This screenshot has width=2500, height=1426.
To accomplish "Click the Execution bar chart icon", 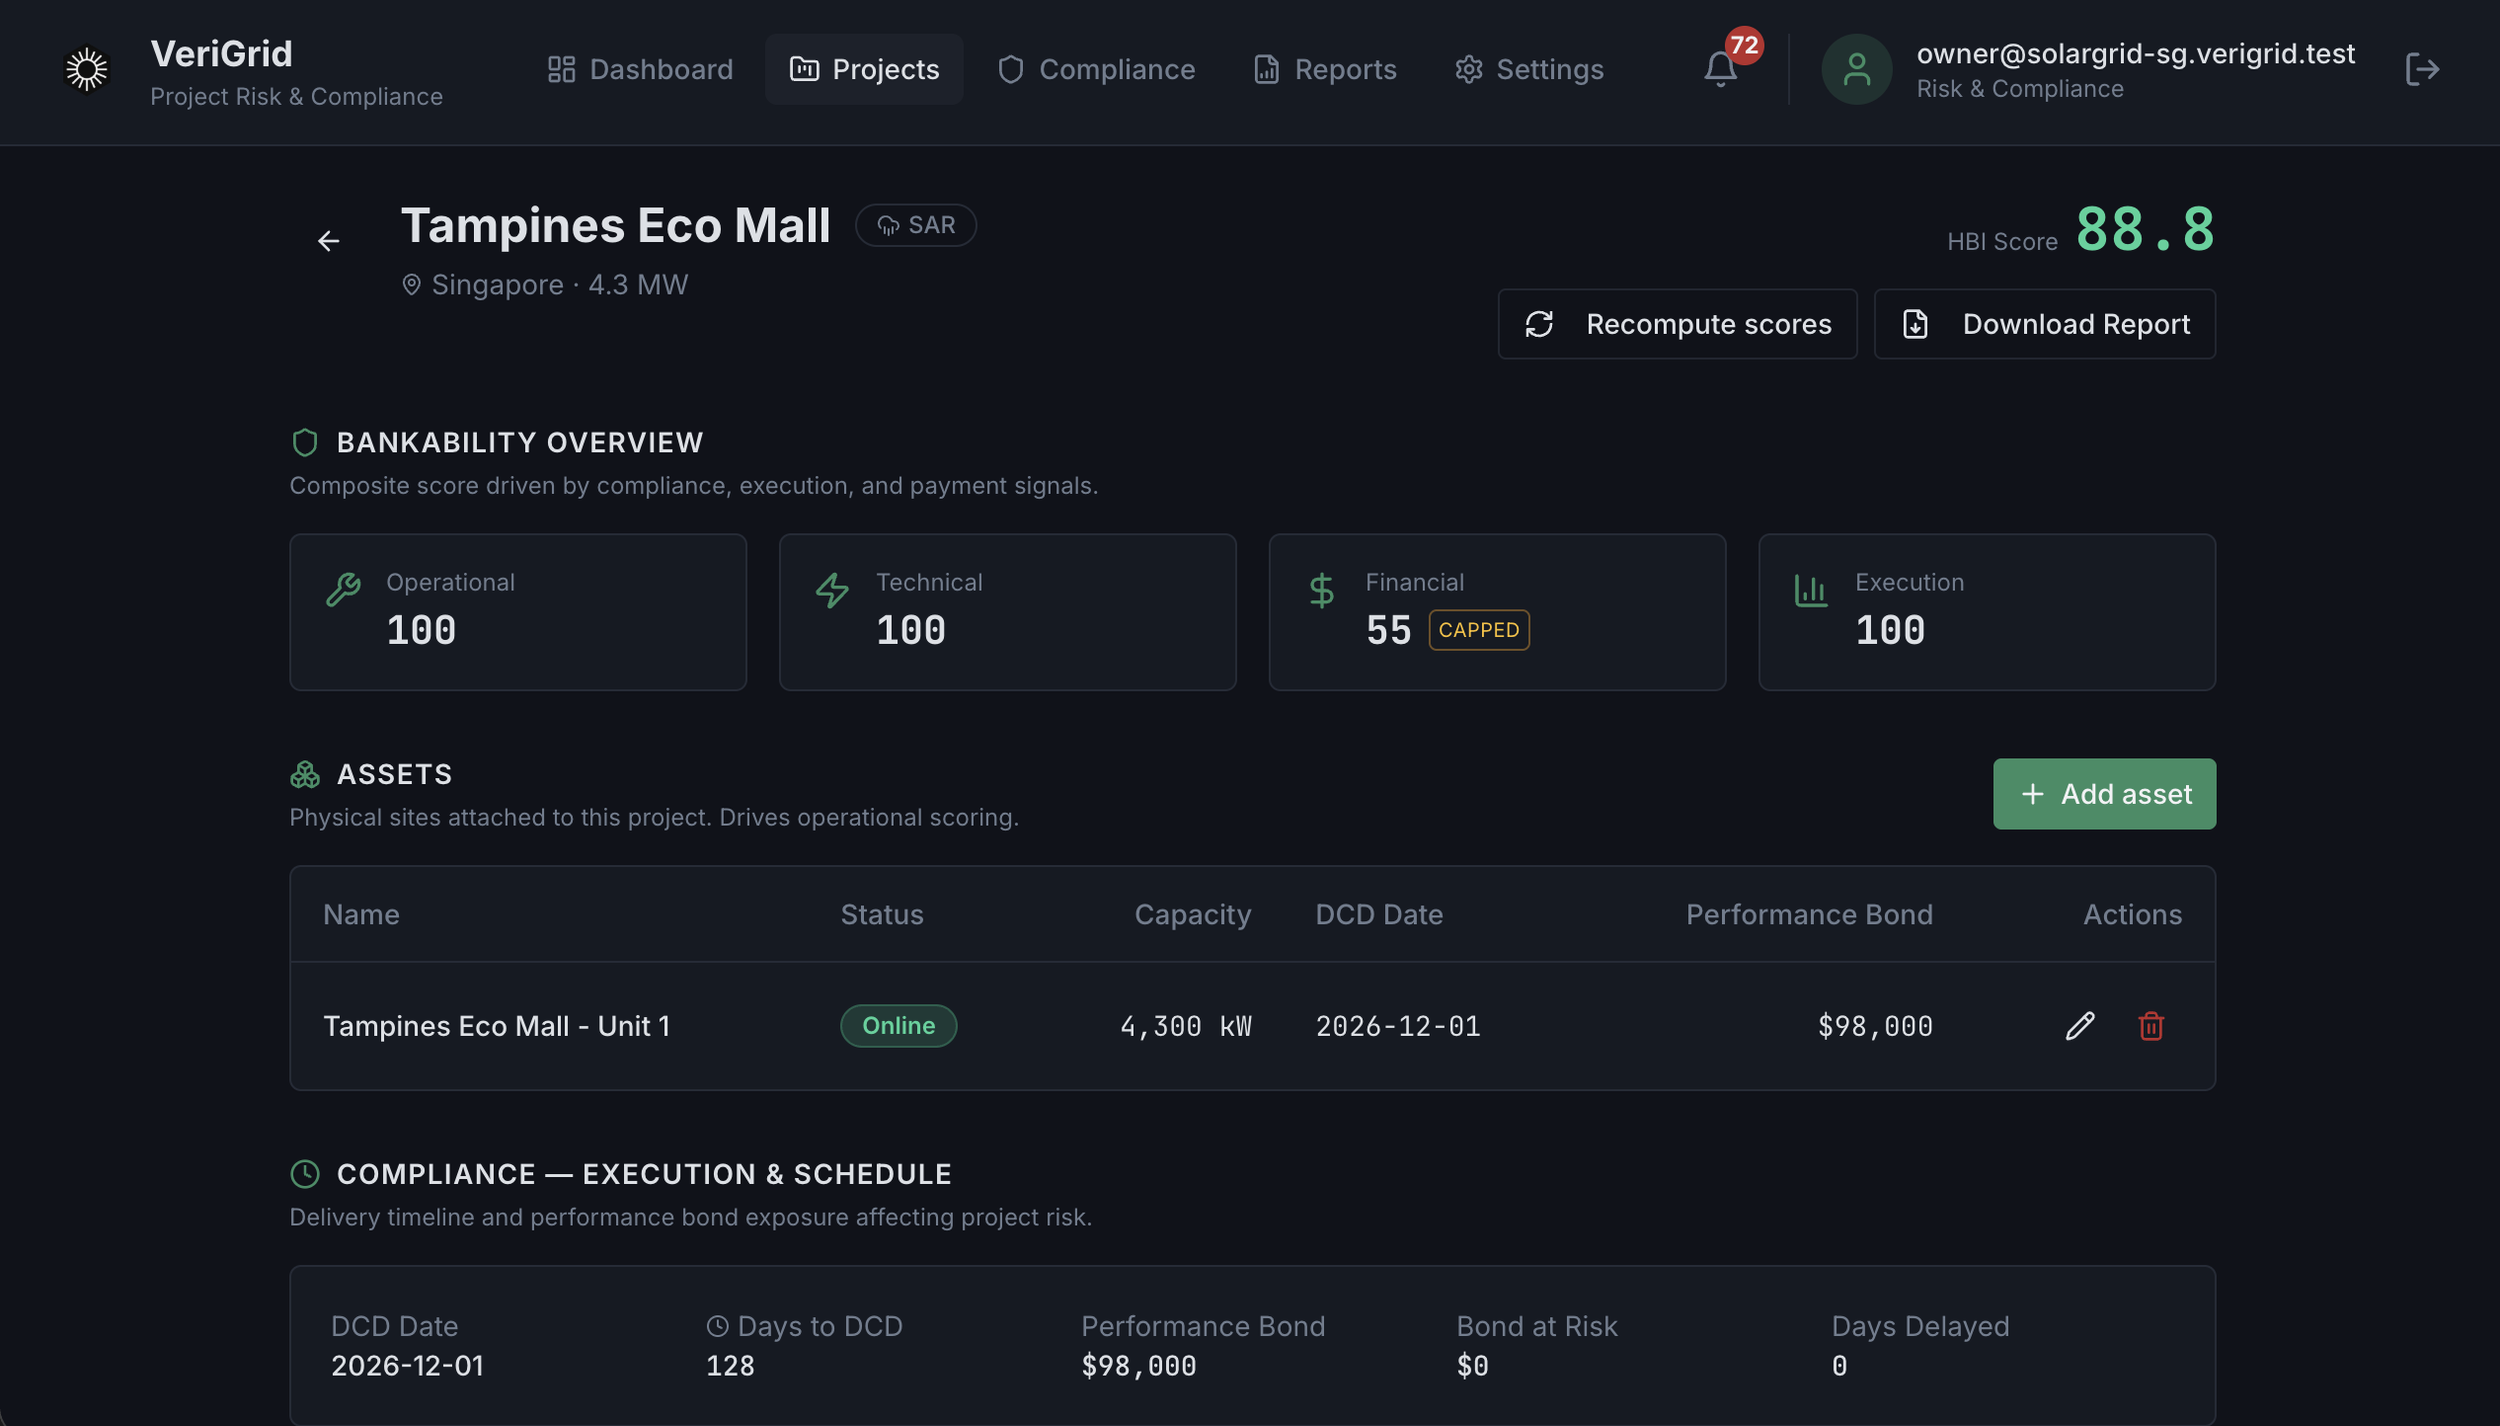I will [1811, 590].
